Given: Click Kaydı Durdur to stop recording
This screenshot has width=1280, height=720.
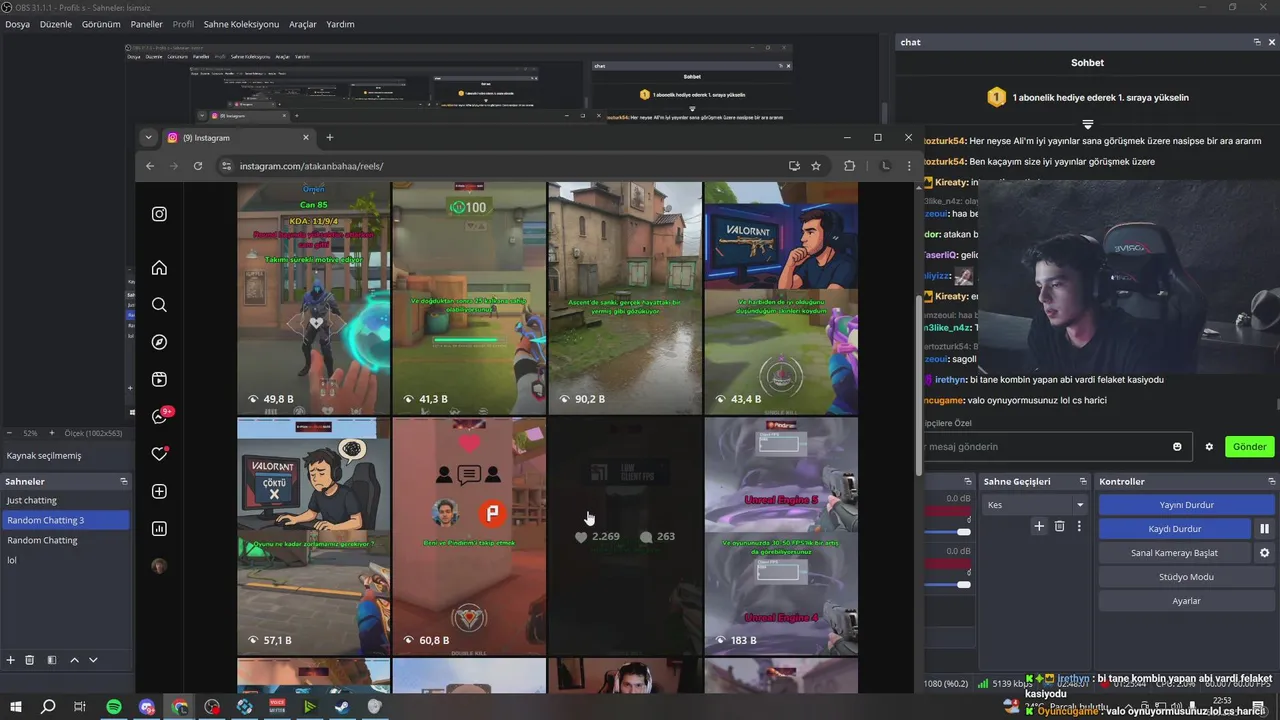Looking at the screenshot, I should [1175, 529].
